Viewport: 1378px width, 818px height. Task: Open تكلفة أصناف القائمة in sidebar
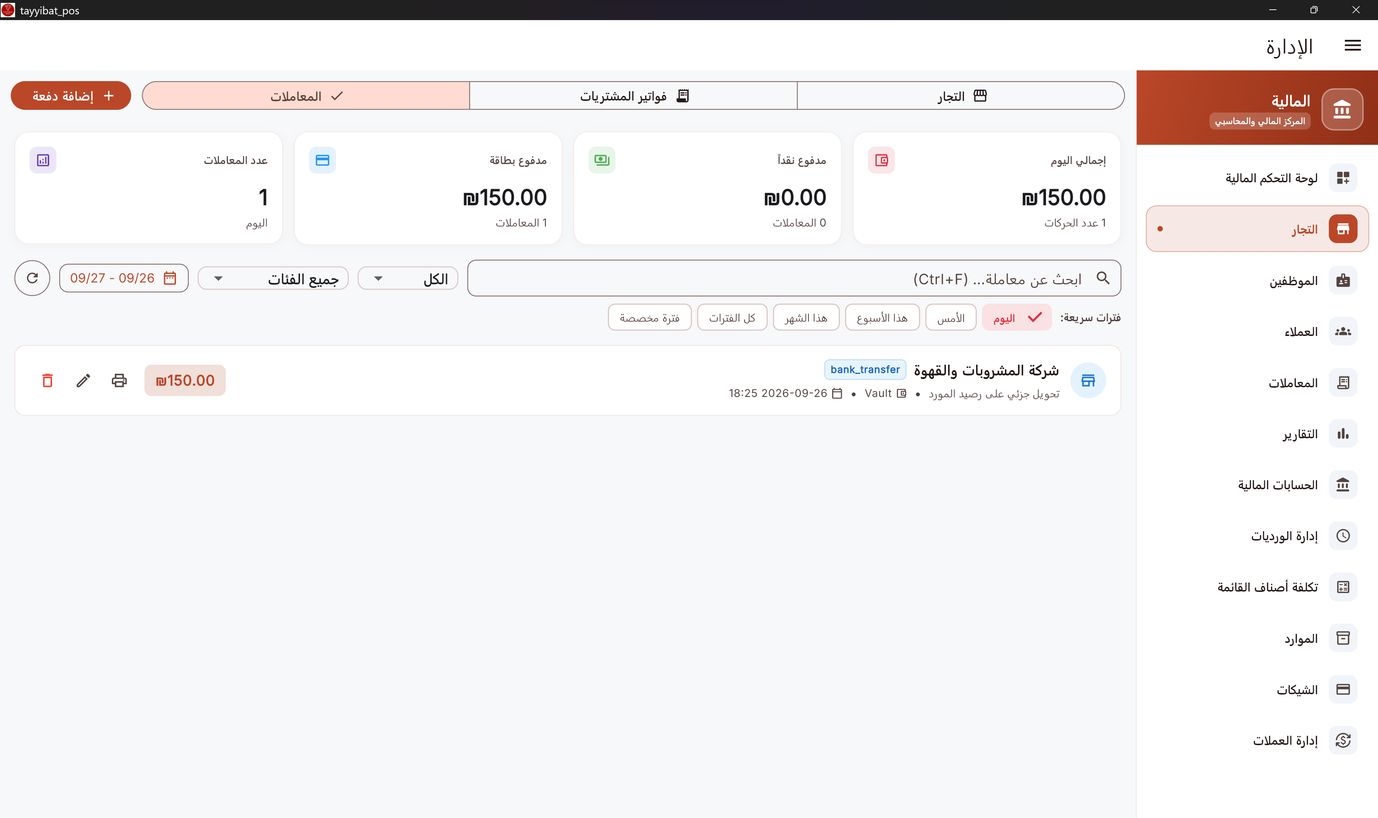coord(1257,587)
